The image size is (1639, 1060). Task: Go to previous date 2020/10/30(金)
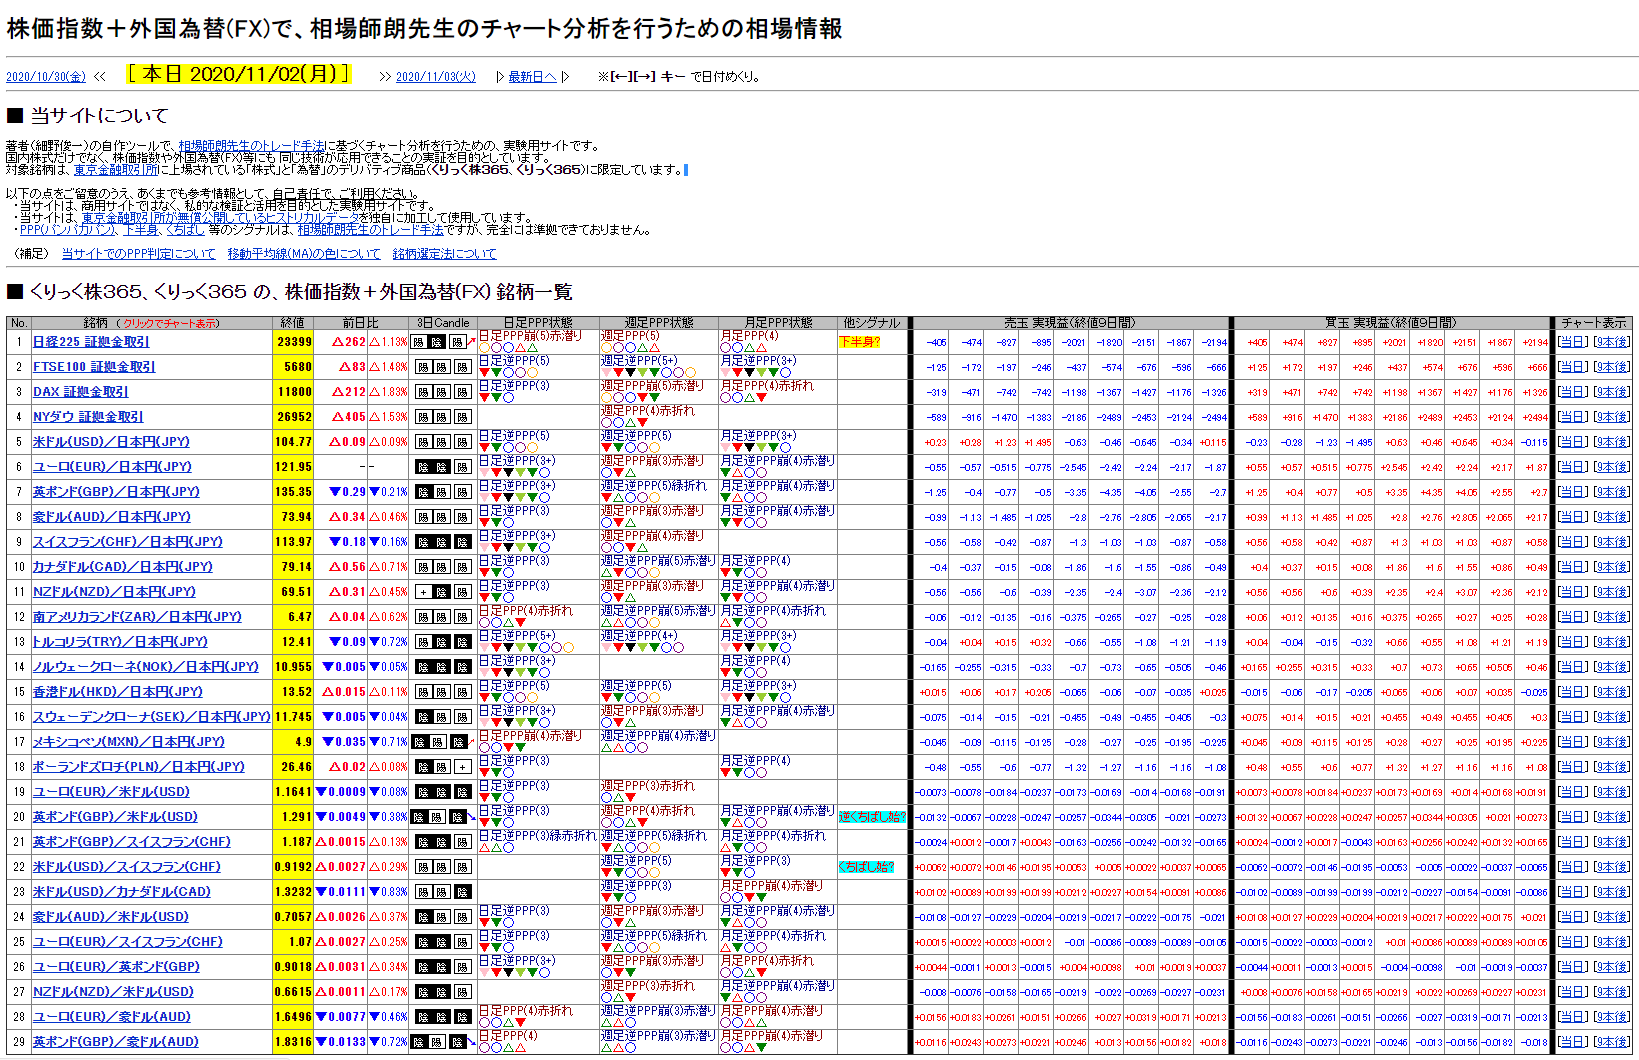tap(46, 77)
